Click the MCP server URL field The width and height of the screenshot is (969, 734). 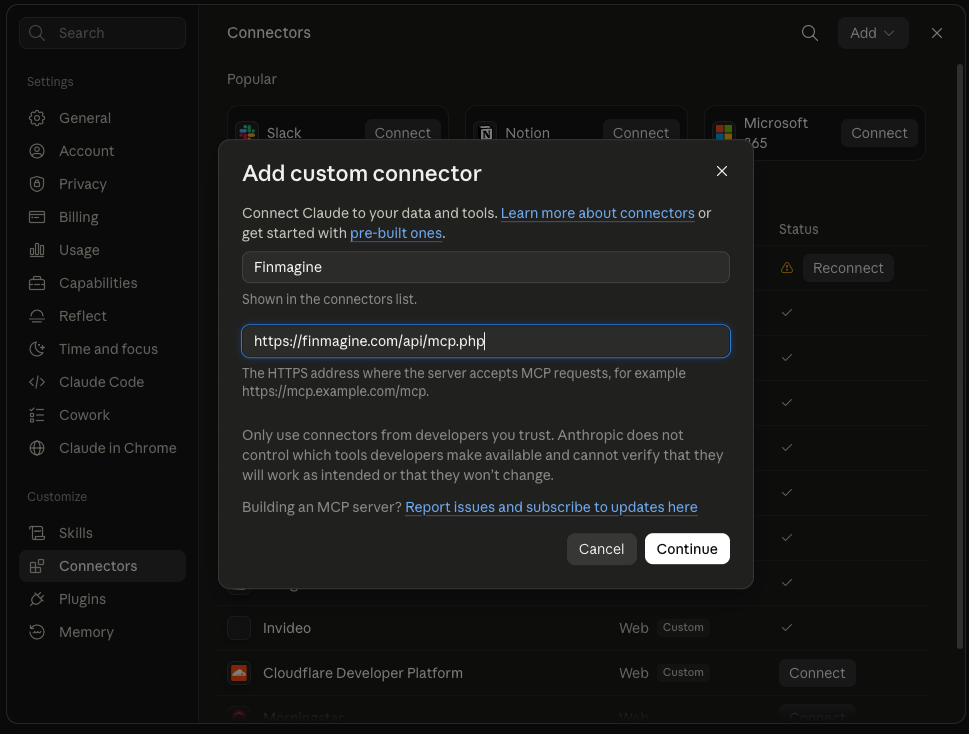(x=486, y=341)
